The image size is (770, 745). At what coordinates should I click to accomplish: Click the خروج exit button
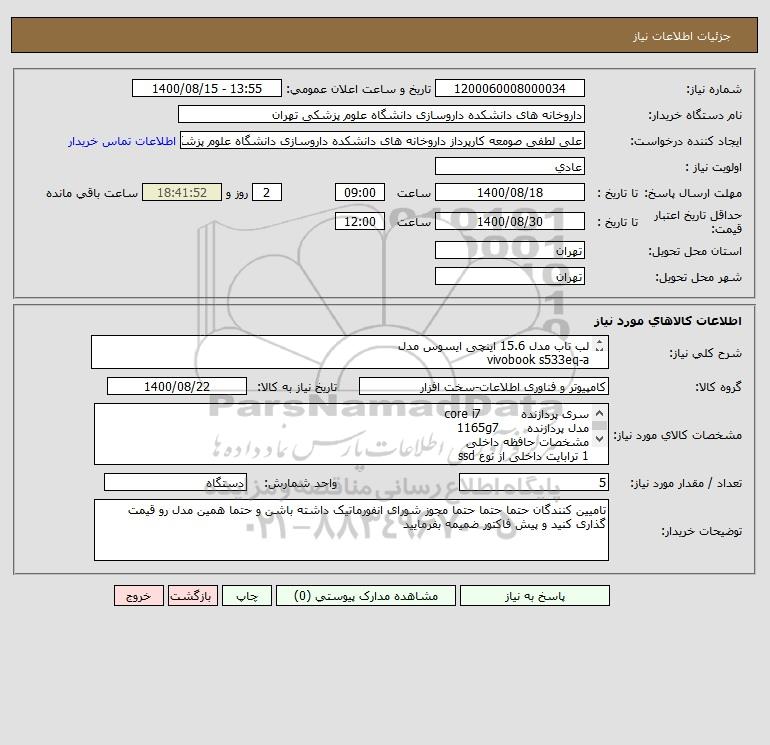pyautogui.click(x=138, y=596)
